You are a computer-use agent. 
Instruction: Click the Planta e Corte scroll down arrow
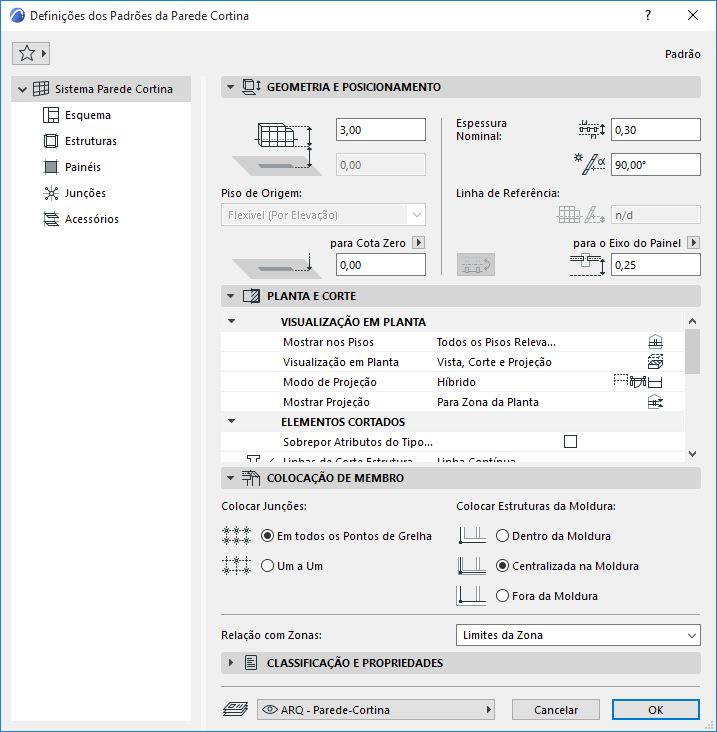click(693, 453)
